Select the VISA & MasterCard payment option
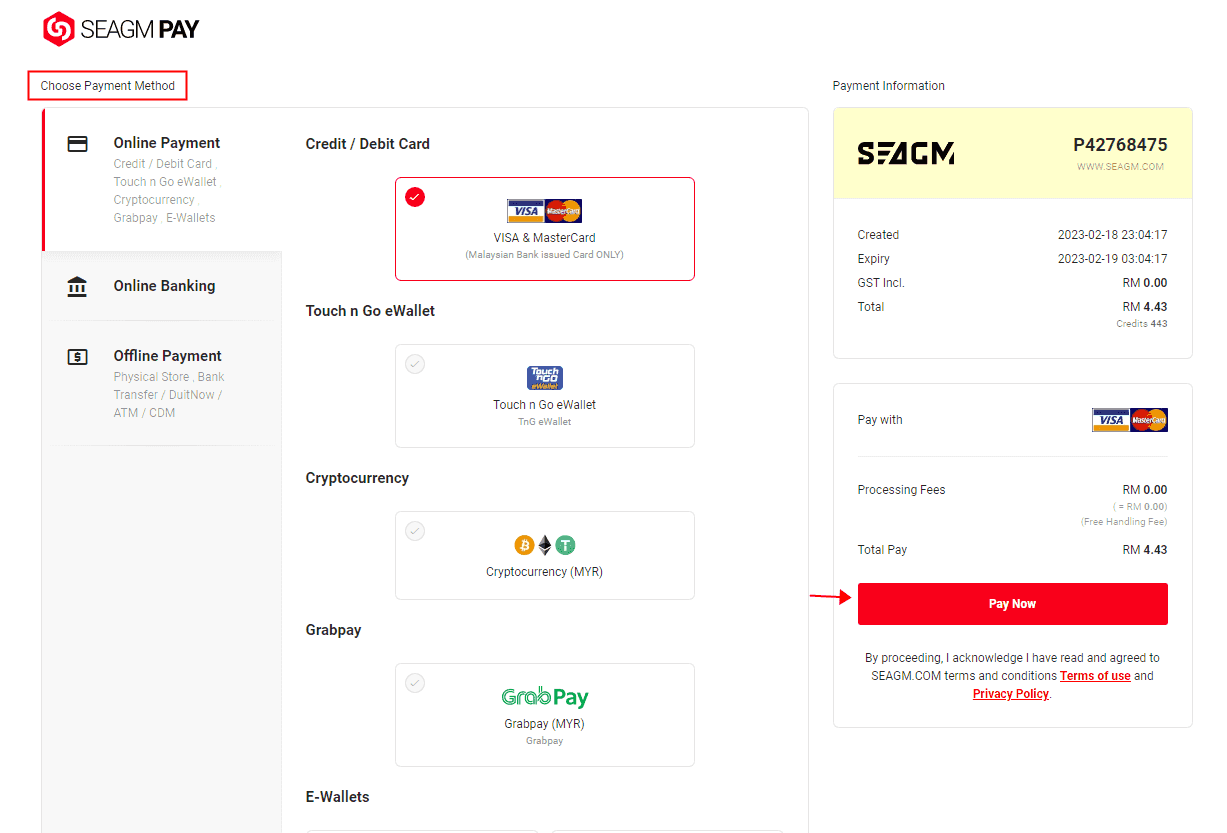This screenshot has height=833, width=1227. pos(544,228)
